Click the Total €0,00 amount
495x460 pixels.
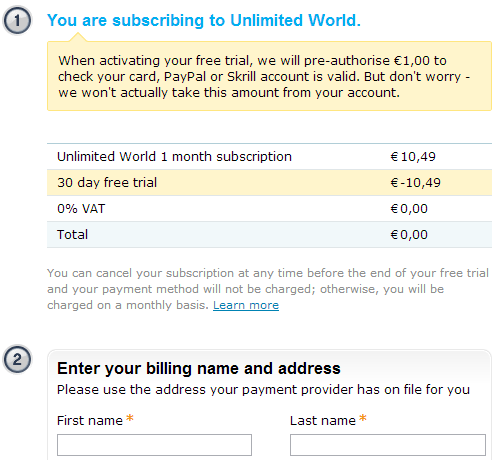[x=409, y=235]
